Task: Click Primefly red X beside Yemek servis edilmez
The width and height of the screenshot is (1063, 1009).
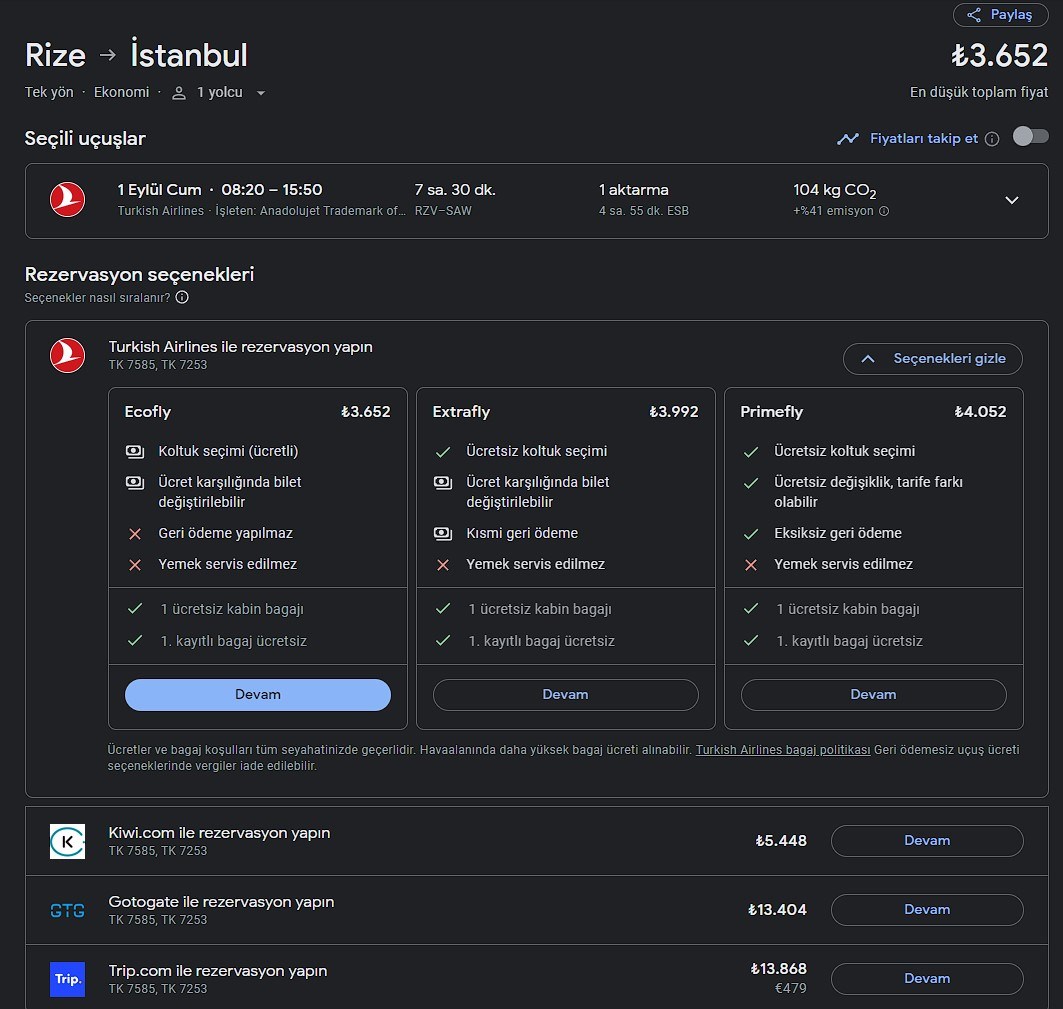Action: [x=750, y=565]
